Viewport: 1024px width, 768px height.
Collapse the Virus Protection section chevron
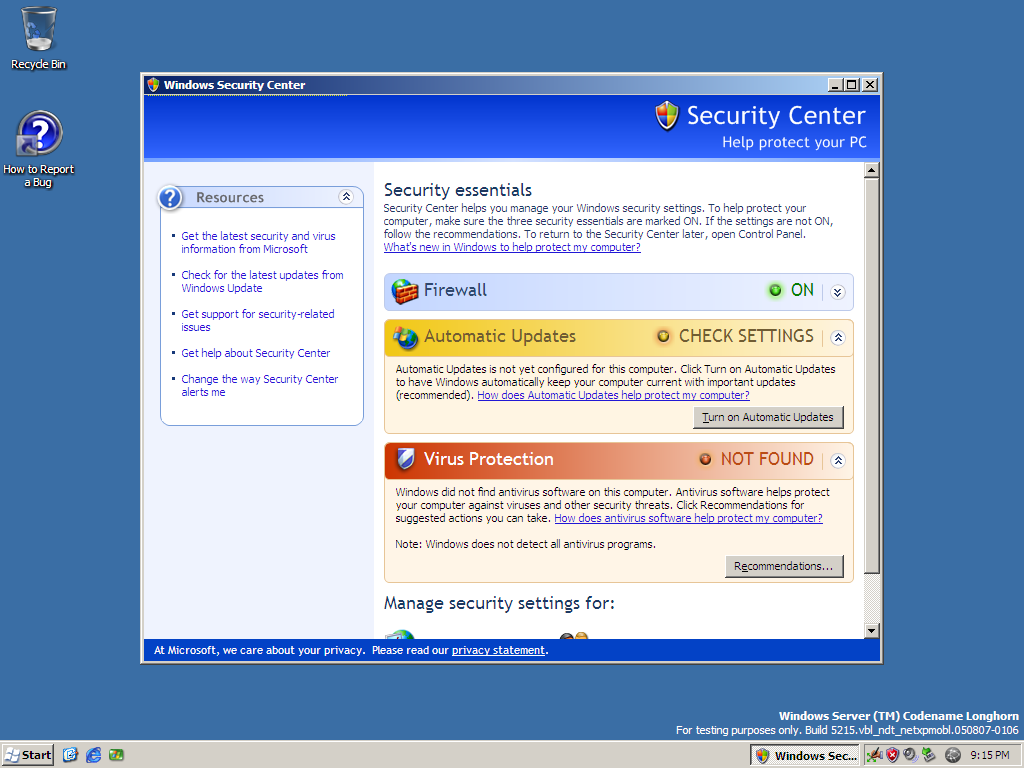point(838,460)
